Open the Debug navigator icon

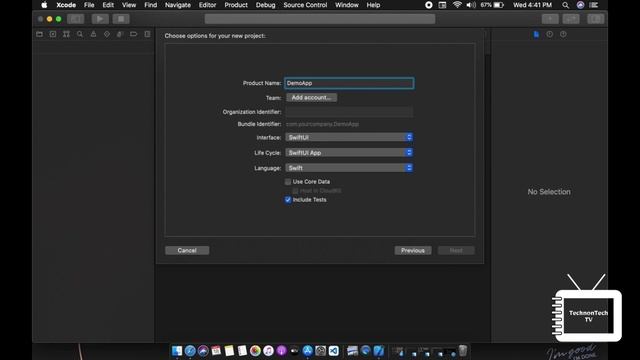coord(120,34)
